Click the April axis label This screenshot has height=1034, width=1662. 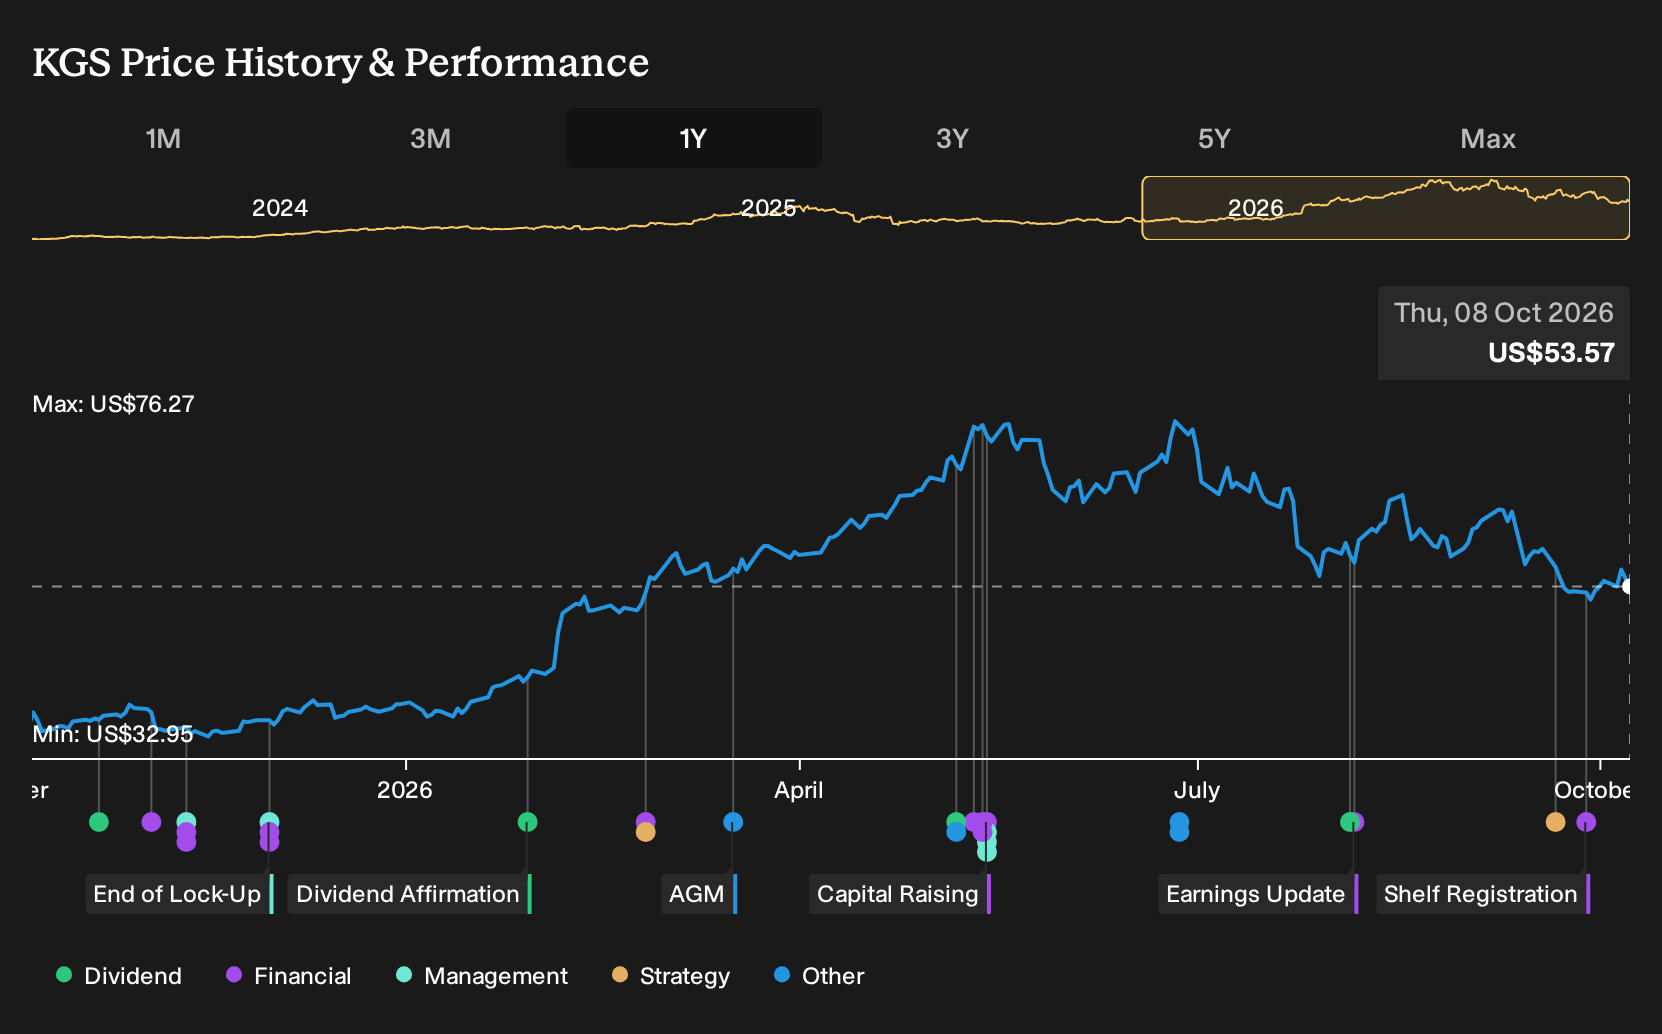pyautogui.click(x=799, y=790)
